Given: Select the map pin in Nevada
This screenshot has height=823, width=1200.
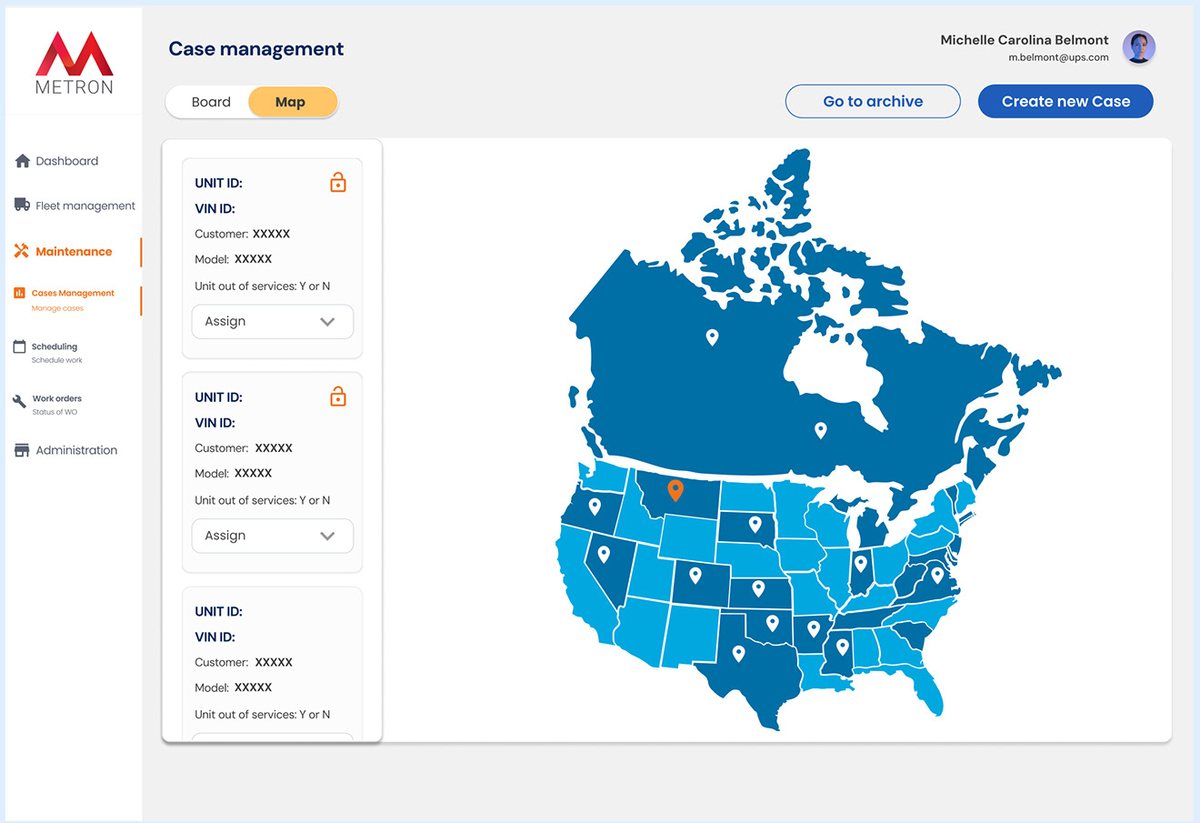Looking at the screenshot, I should pyautogui.click(x=604, y=553).
